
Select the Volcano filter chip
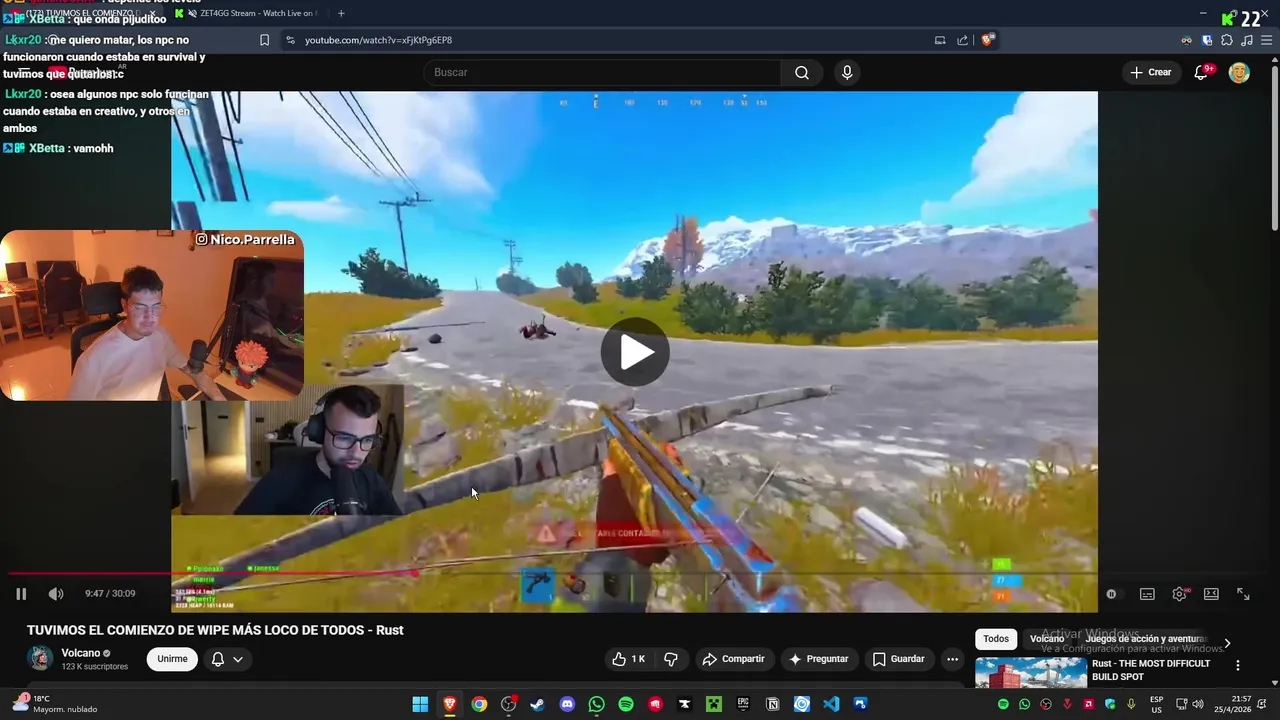point(1047,639)
